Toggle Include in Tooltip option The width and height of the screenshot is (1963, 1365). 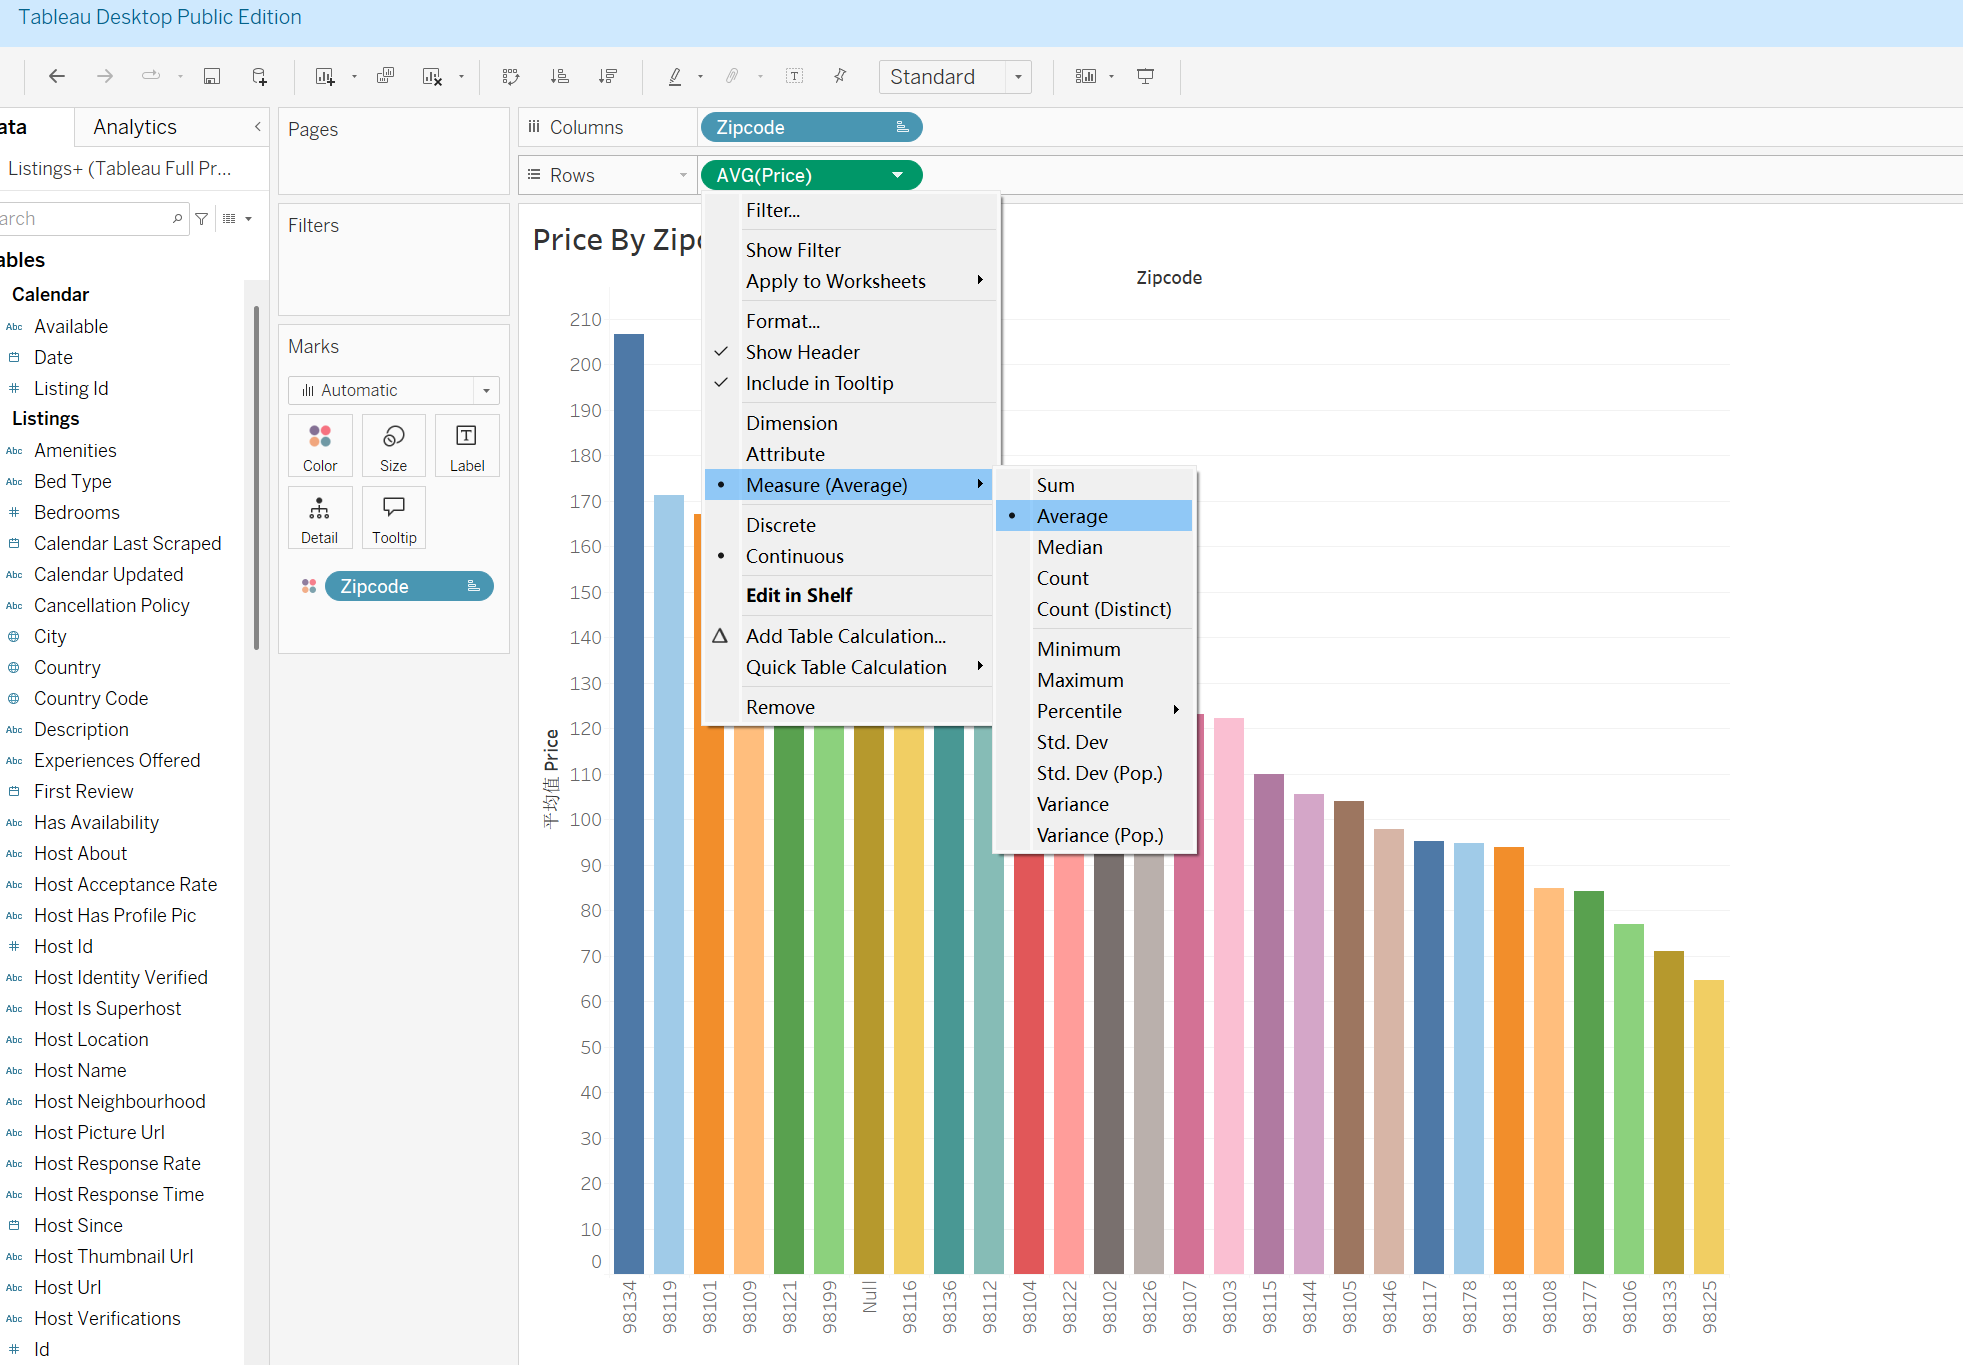[819, 383]
